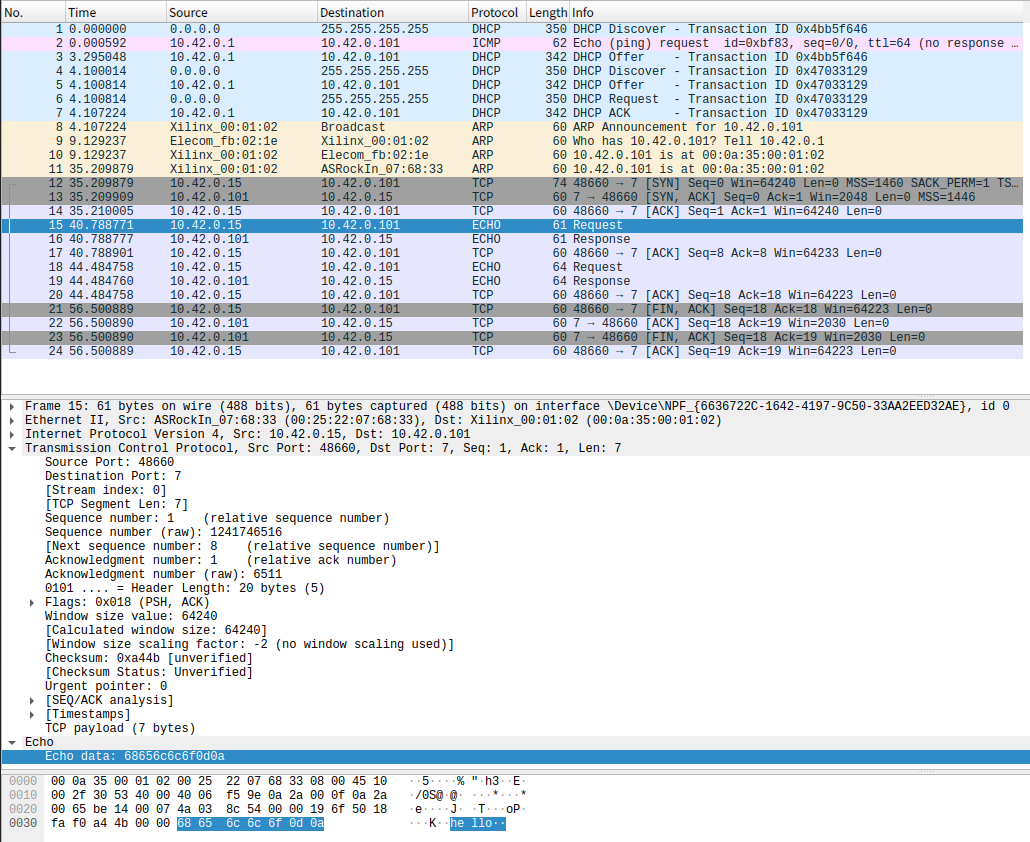Select the [Stream index: 0] field
Viewport: 1030px width, 842px height.
point(106,491)
